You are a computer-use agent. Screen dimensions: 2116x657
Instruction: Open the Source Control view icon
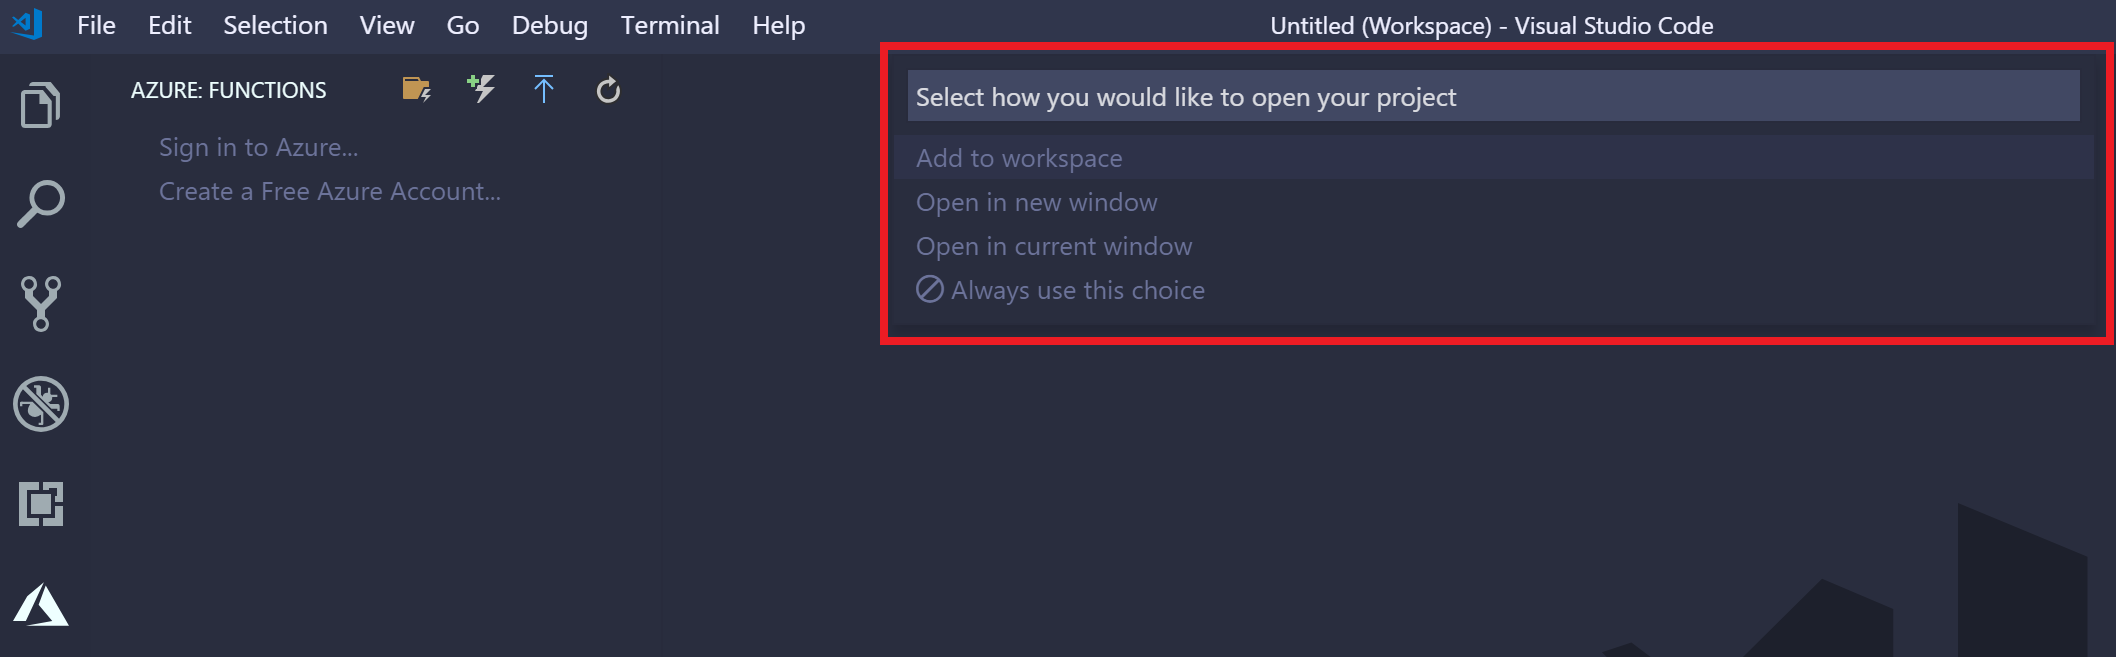point(40,304)
